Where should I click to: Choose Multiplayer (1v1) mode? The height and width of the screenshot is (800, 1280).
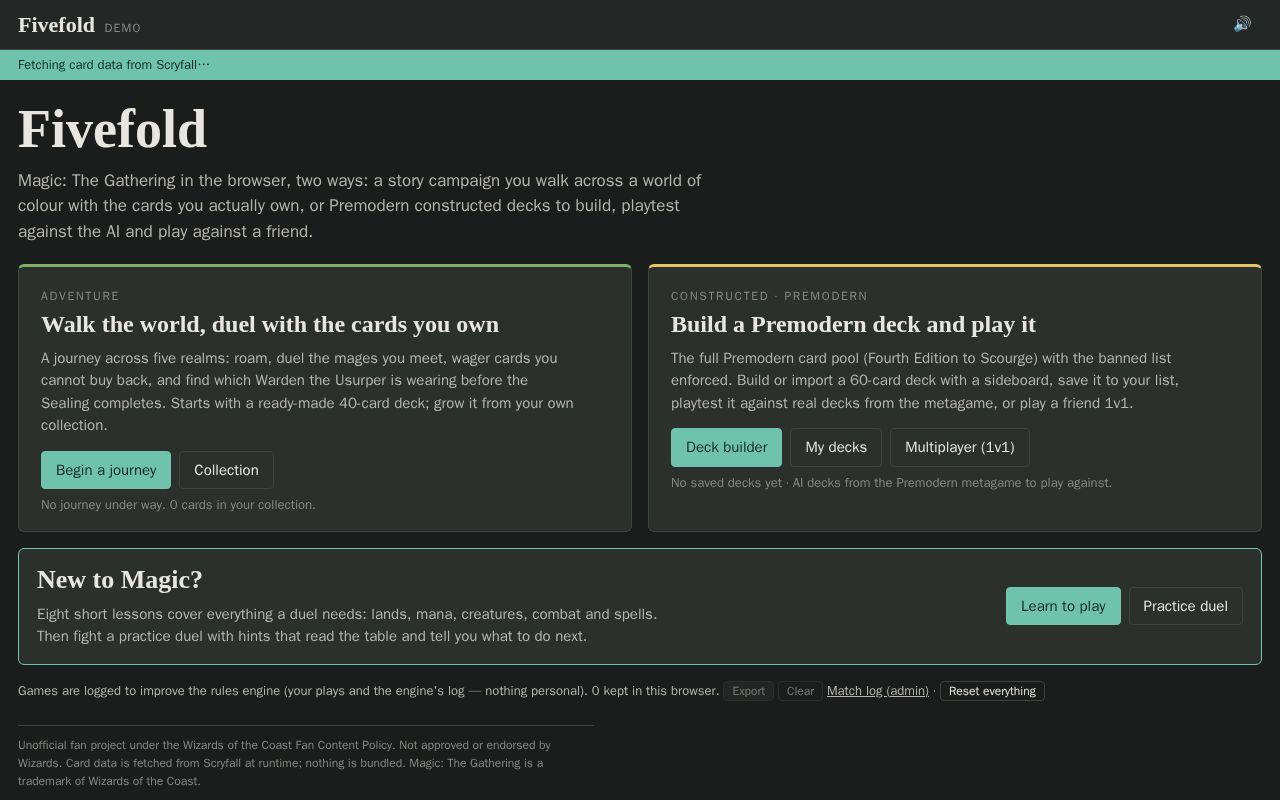(959, 447)
